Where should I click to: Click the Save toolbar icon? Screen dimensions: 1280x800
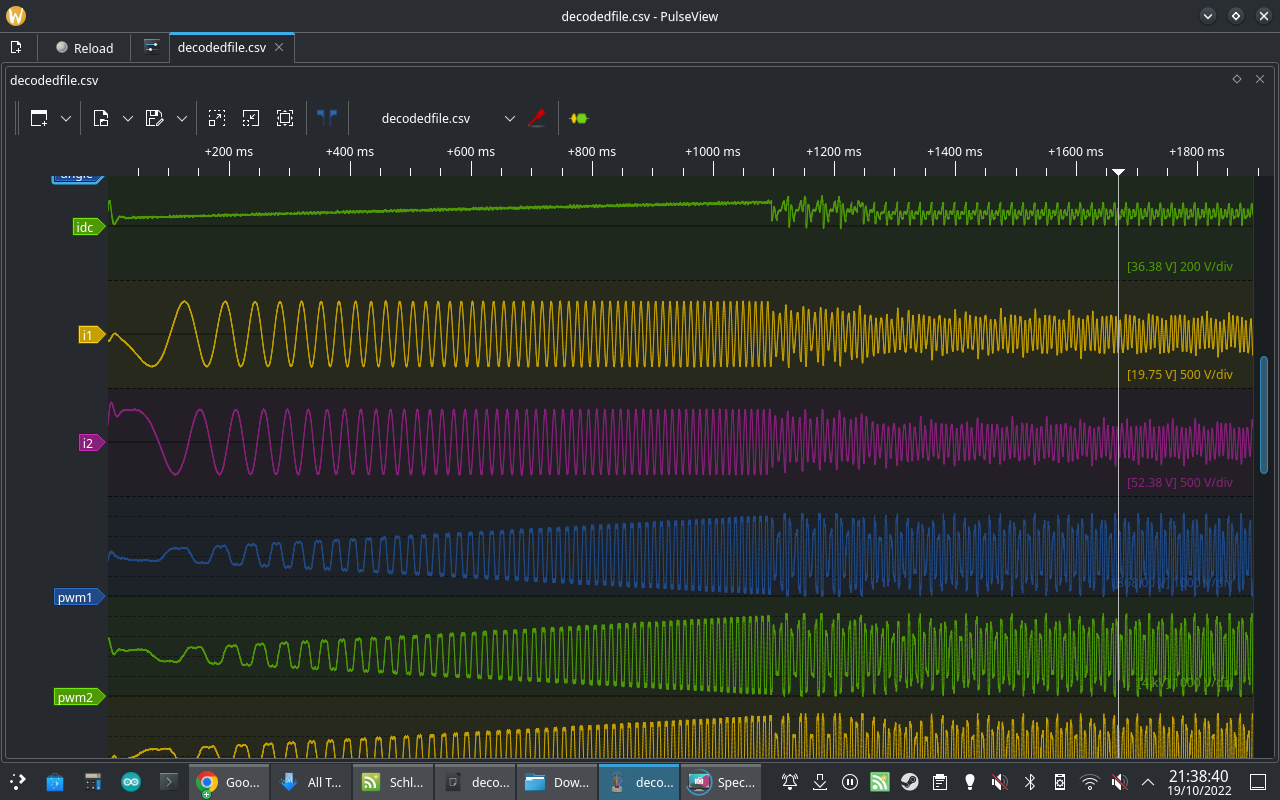pos(154,118)
